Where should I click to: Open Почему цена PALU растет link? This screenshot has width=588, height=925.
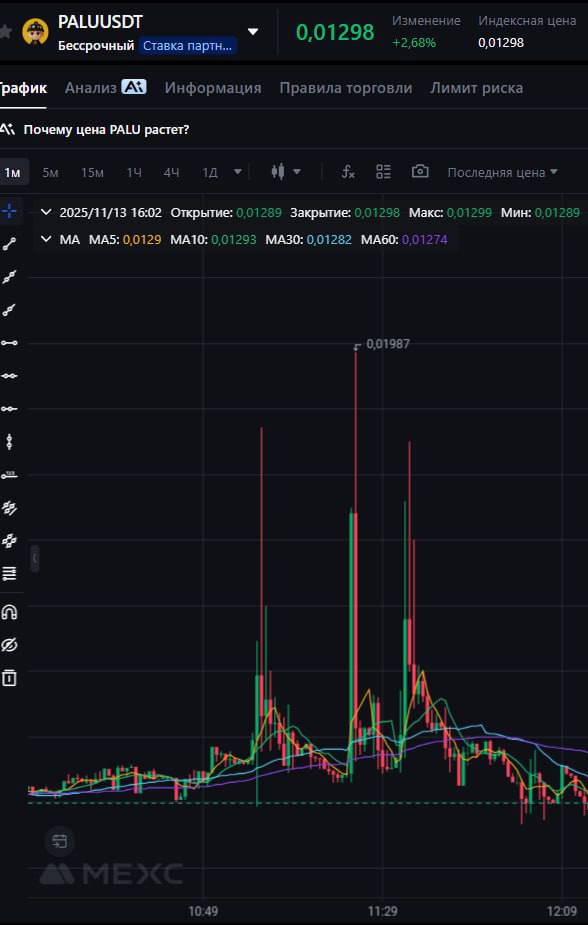[x=106, y=129]
